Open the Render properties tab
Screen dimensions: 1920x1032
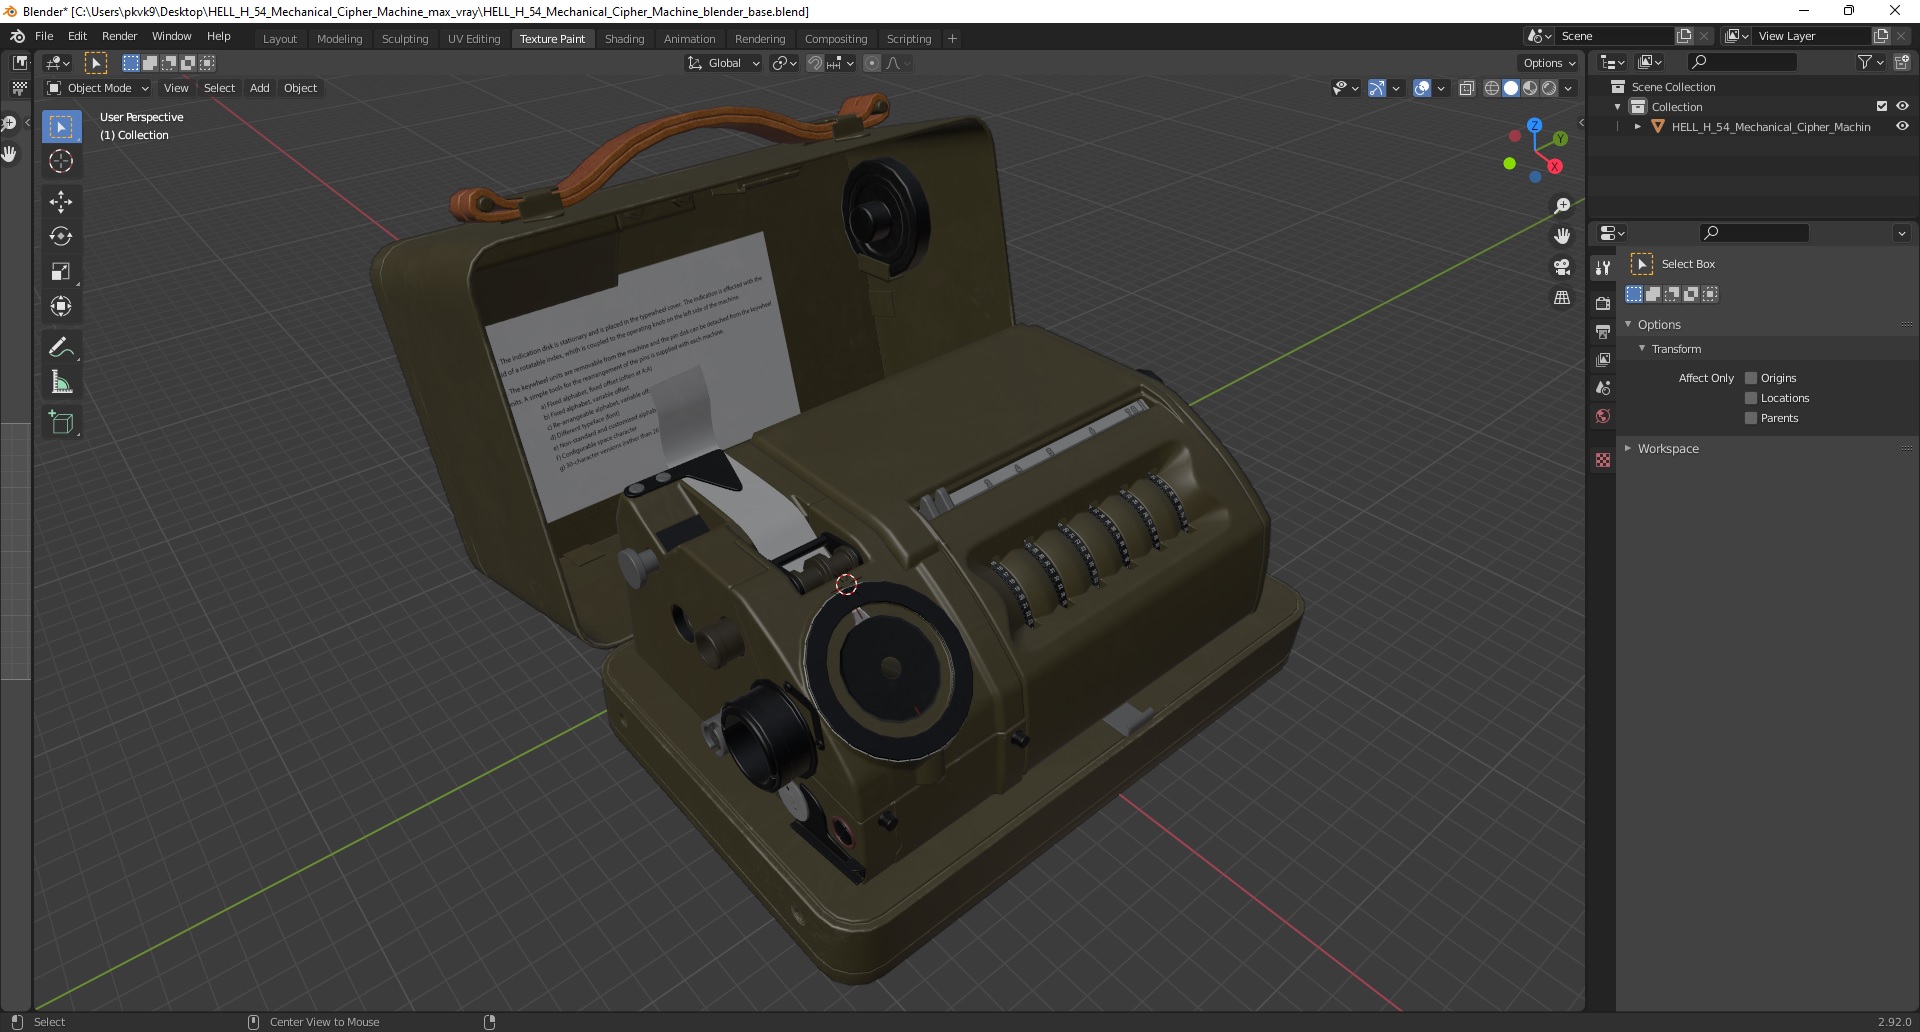(1603, 303)
